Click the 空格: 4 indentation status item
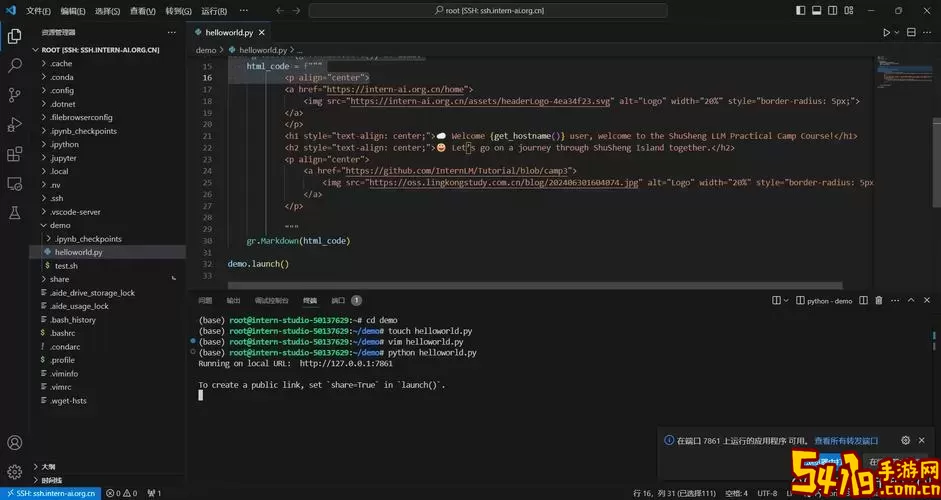Viewport: 941px width, 500px height. coord(736,493)
